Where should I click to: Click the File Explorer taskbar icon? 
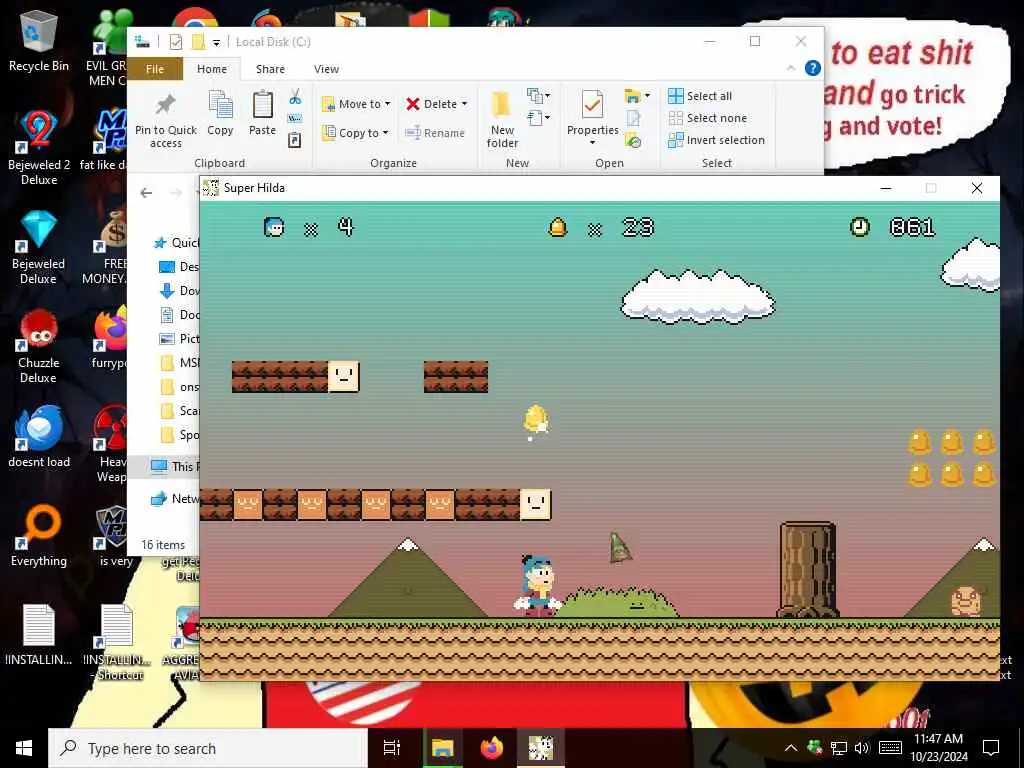(442, 748)
